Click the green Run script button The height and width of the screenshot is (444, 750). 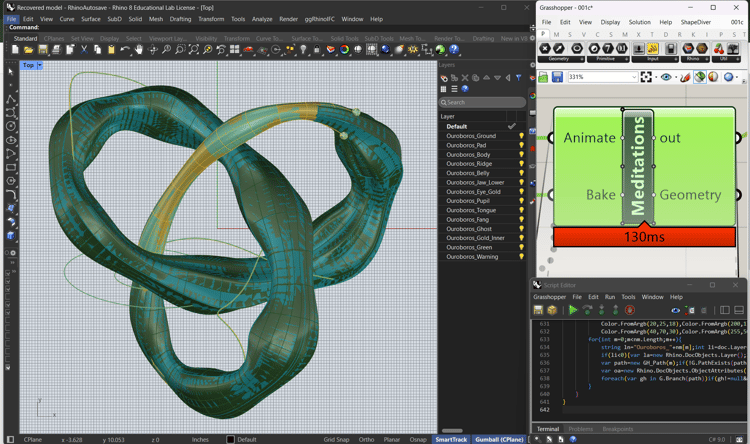point(573,310)
